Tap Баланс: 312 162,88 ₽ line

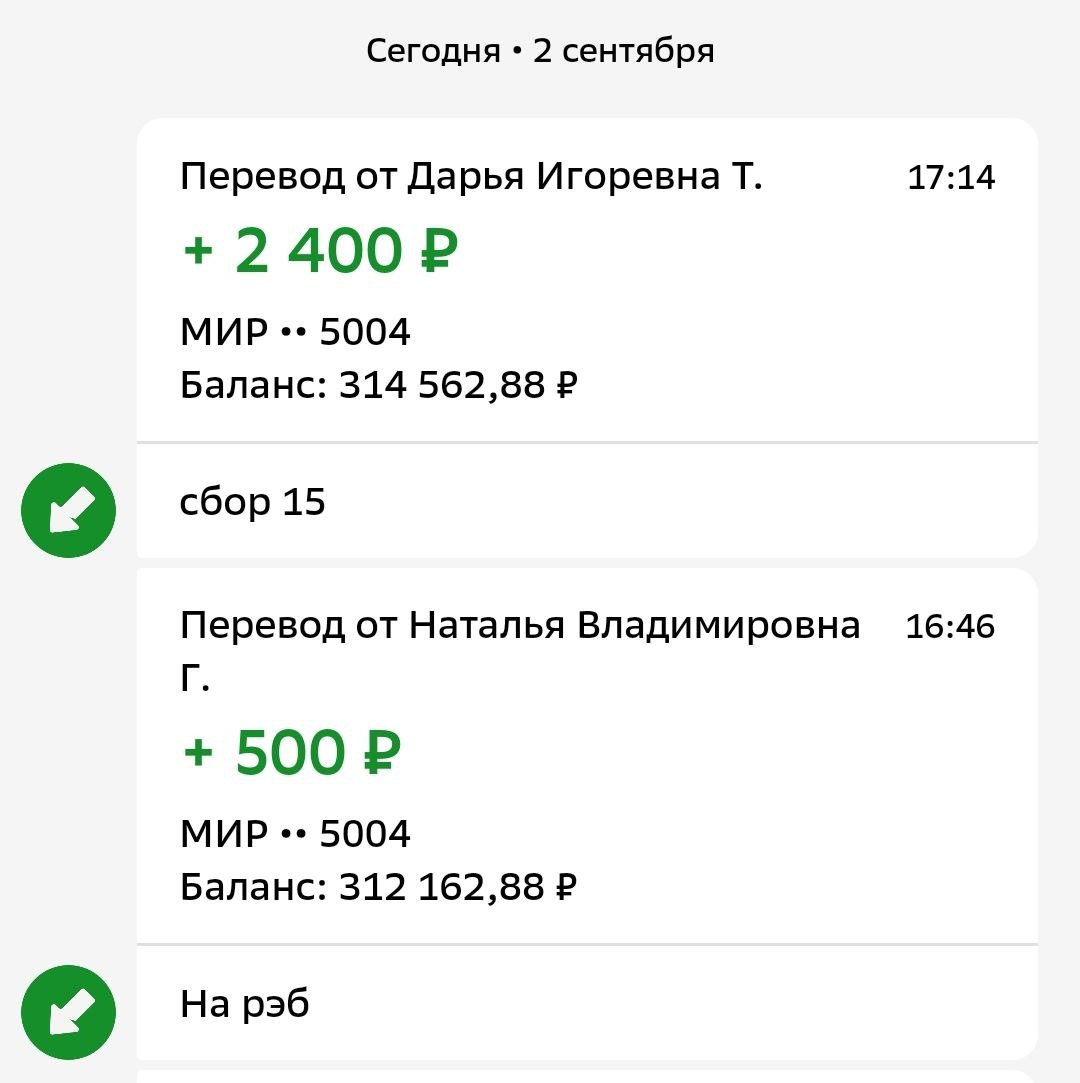click(378, 887)
